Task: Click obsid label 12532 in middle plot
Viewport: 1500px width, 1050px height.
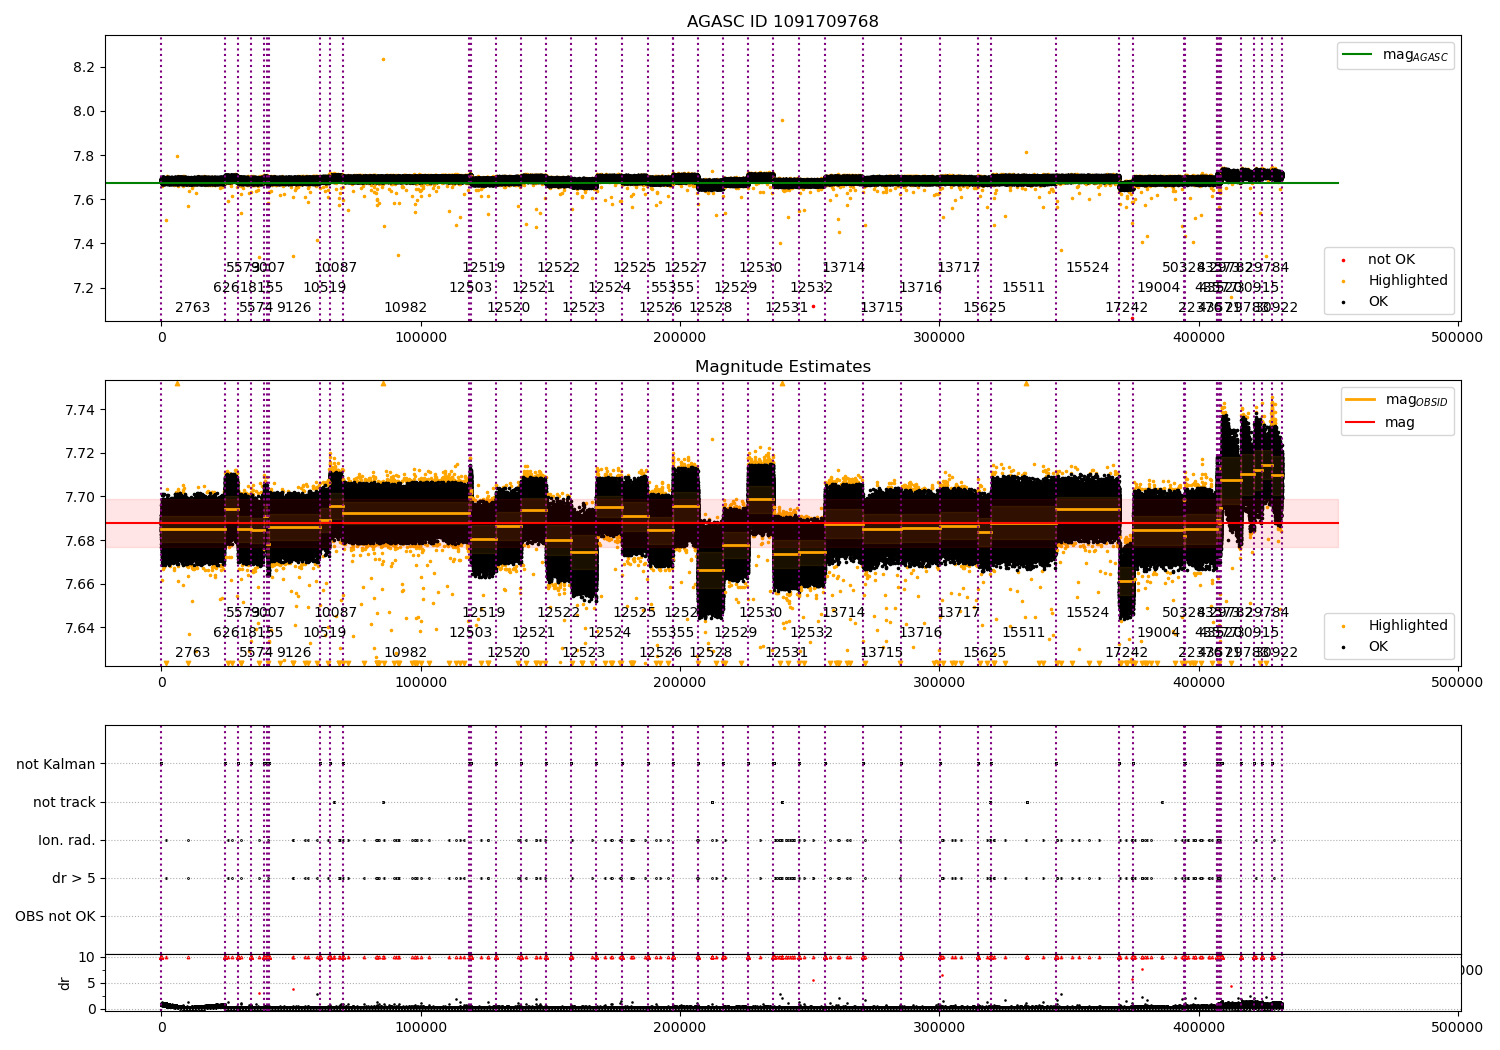Action: point(812,633)
